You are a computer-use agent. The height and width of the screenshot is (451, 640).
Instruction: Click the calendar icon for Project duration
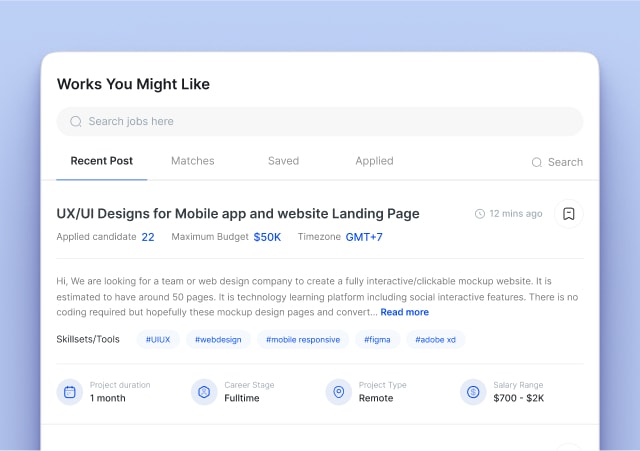coord(70,392)
